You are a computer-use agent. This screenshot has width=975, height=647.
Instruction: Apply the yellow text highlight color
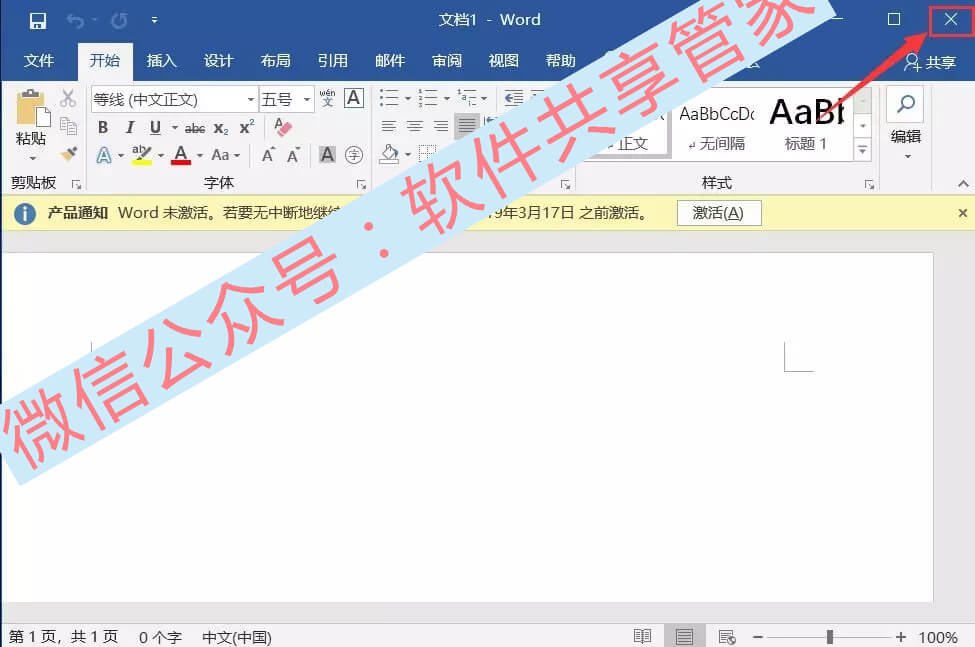142,155
